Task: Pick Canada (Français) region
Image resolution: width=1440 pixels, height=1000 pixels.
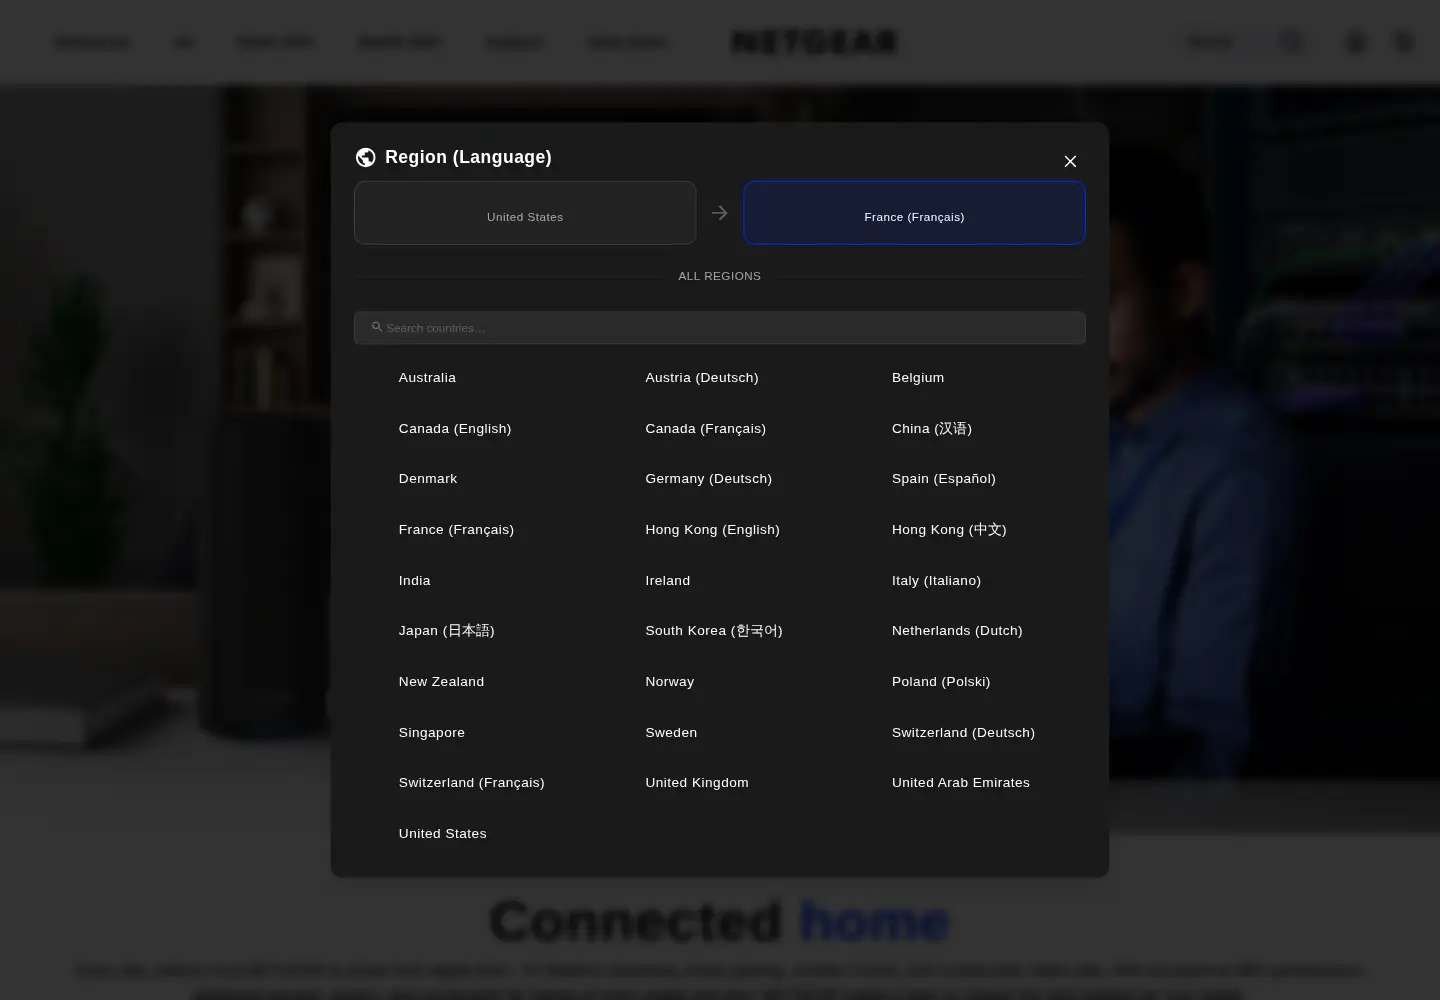Action: (x=706, y=429)
